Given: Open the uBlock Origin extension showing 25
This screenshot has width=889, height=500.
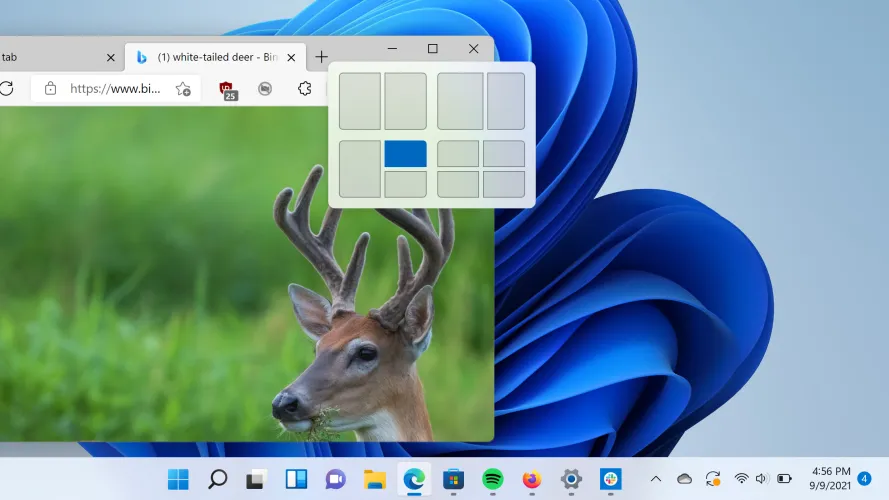Looking at the screenshot, I should [228, 89].
